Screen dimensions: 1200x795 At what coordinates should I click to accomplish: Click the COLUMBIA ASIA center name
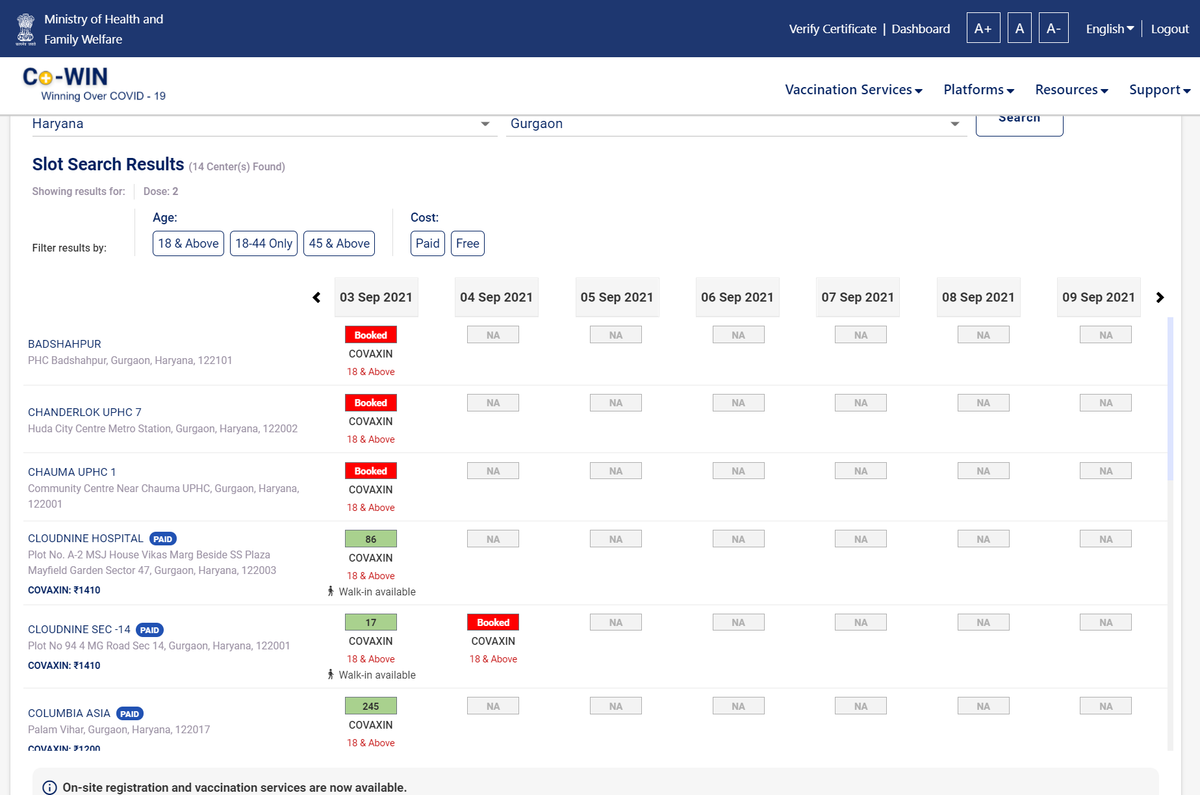click(69, 713)
